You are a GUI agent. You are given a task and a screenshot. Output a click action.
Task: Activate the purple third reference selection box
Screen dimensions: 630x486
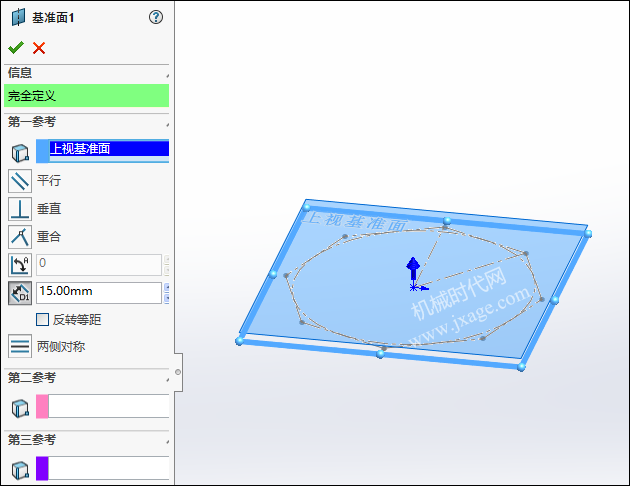pyautogui.click(x=102, y=468)
